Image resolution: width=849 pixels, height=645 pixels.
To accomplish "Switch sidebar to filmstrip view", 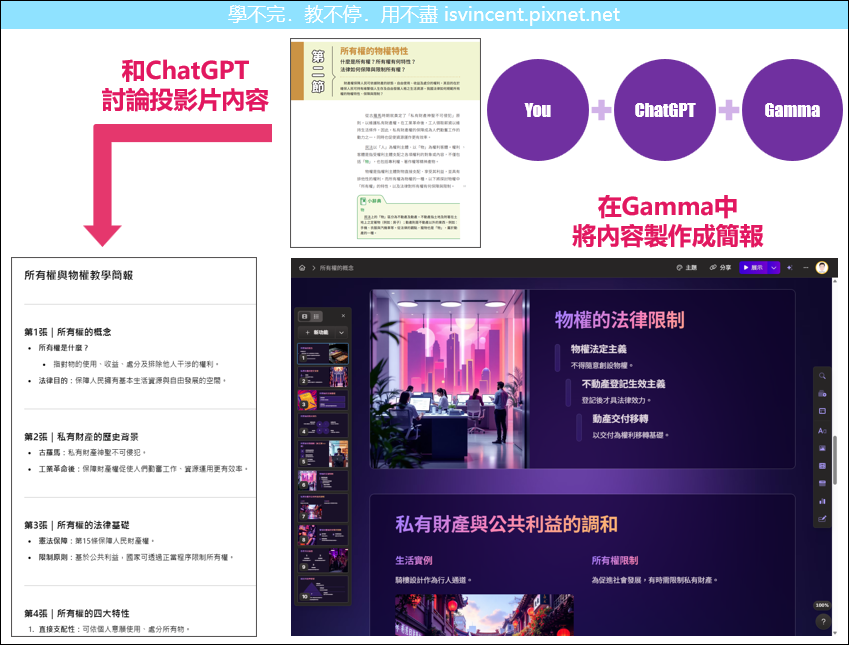I will (304, 316).
